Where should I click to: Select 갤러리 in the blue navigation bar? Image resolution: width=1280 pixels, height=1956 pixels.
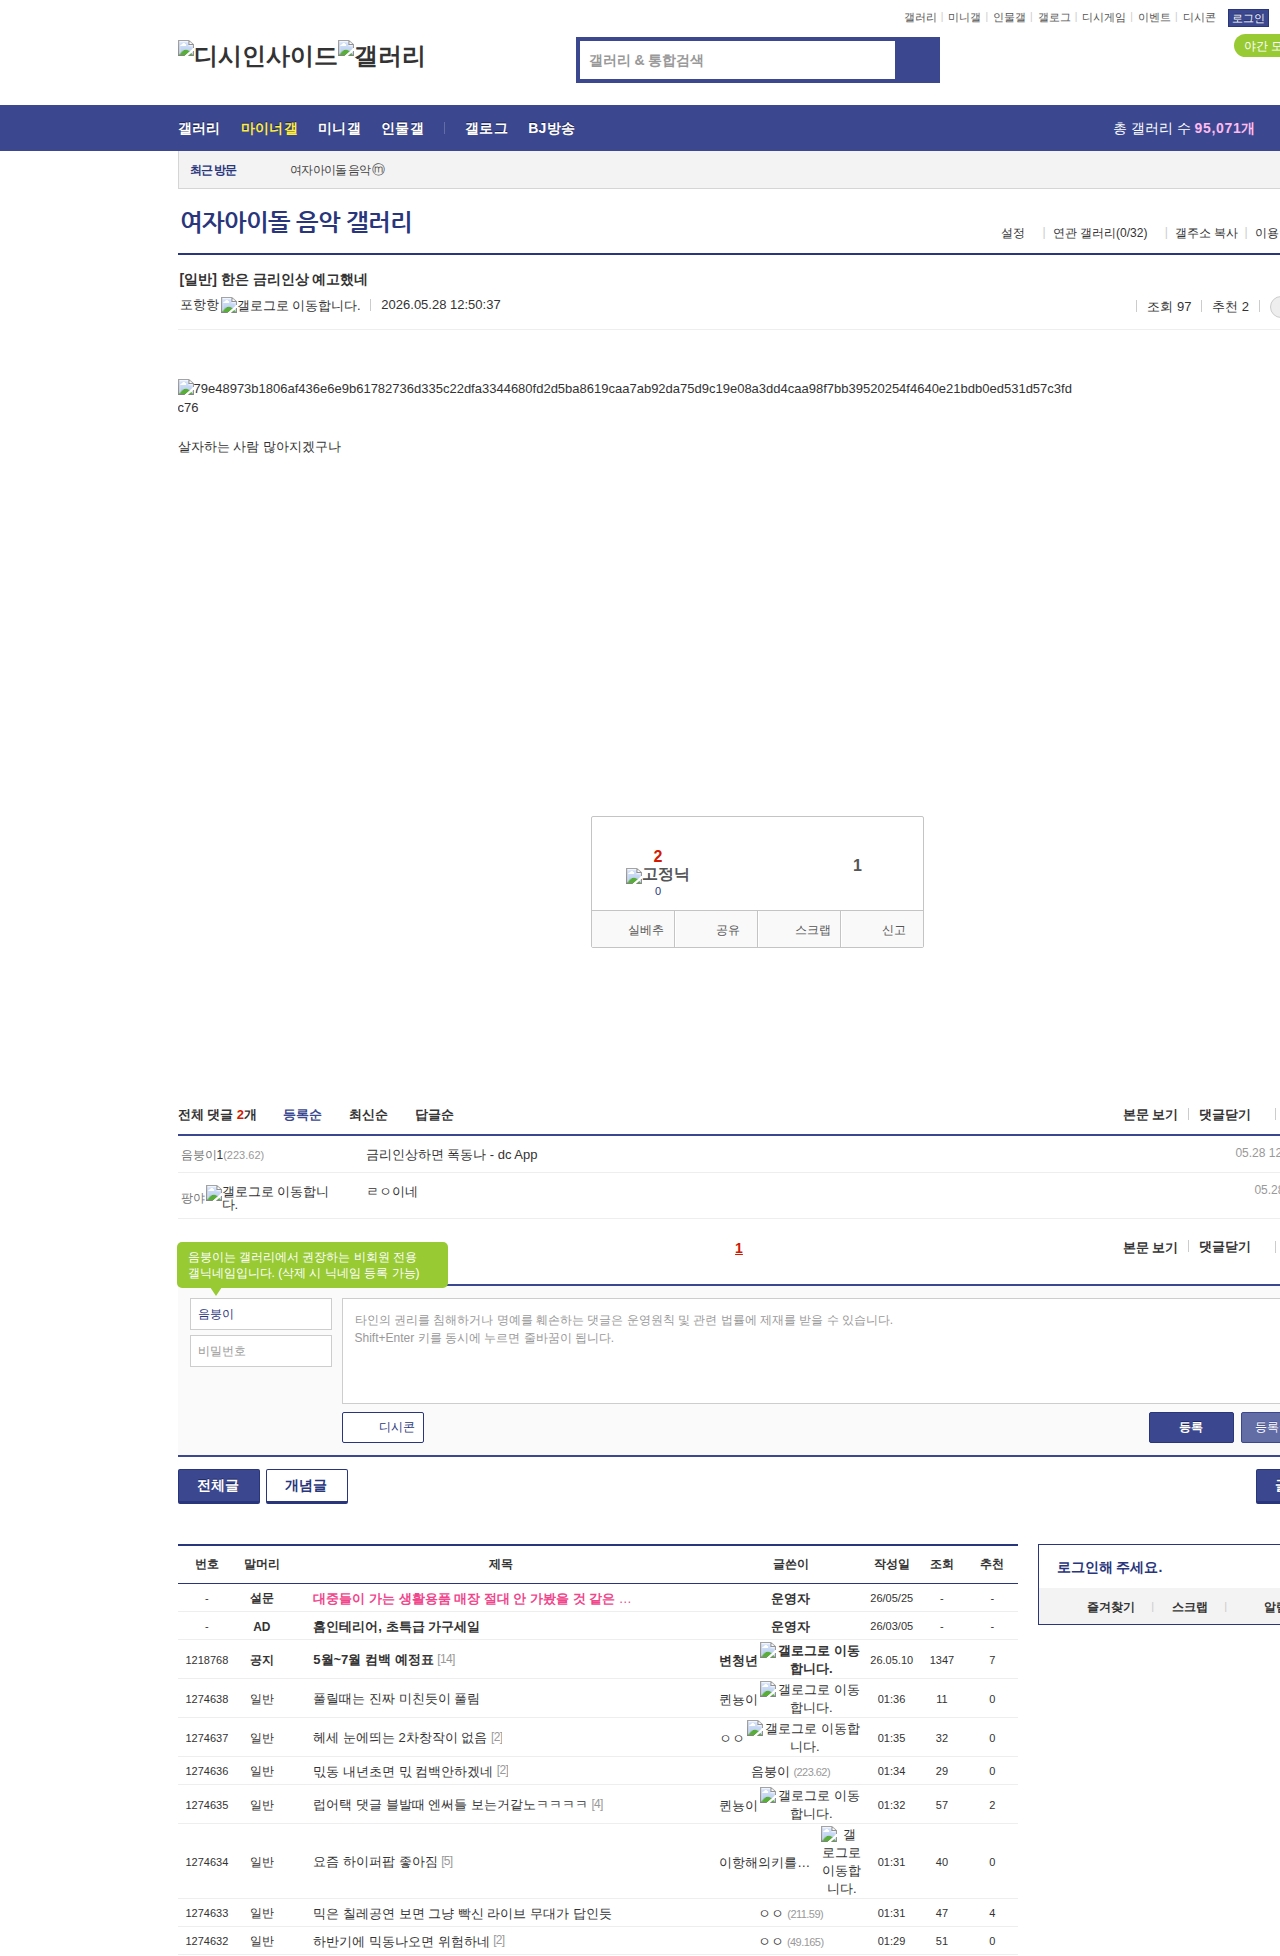pyautogui.click(x=199, y=128)
